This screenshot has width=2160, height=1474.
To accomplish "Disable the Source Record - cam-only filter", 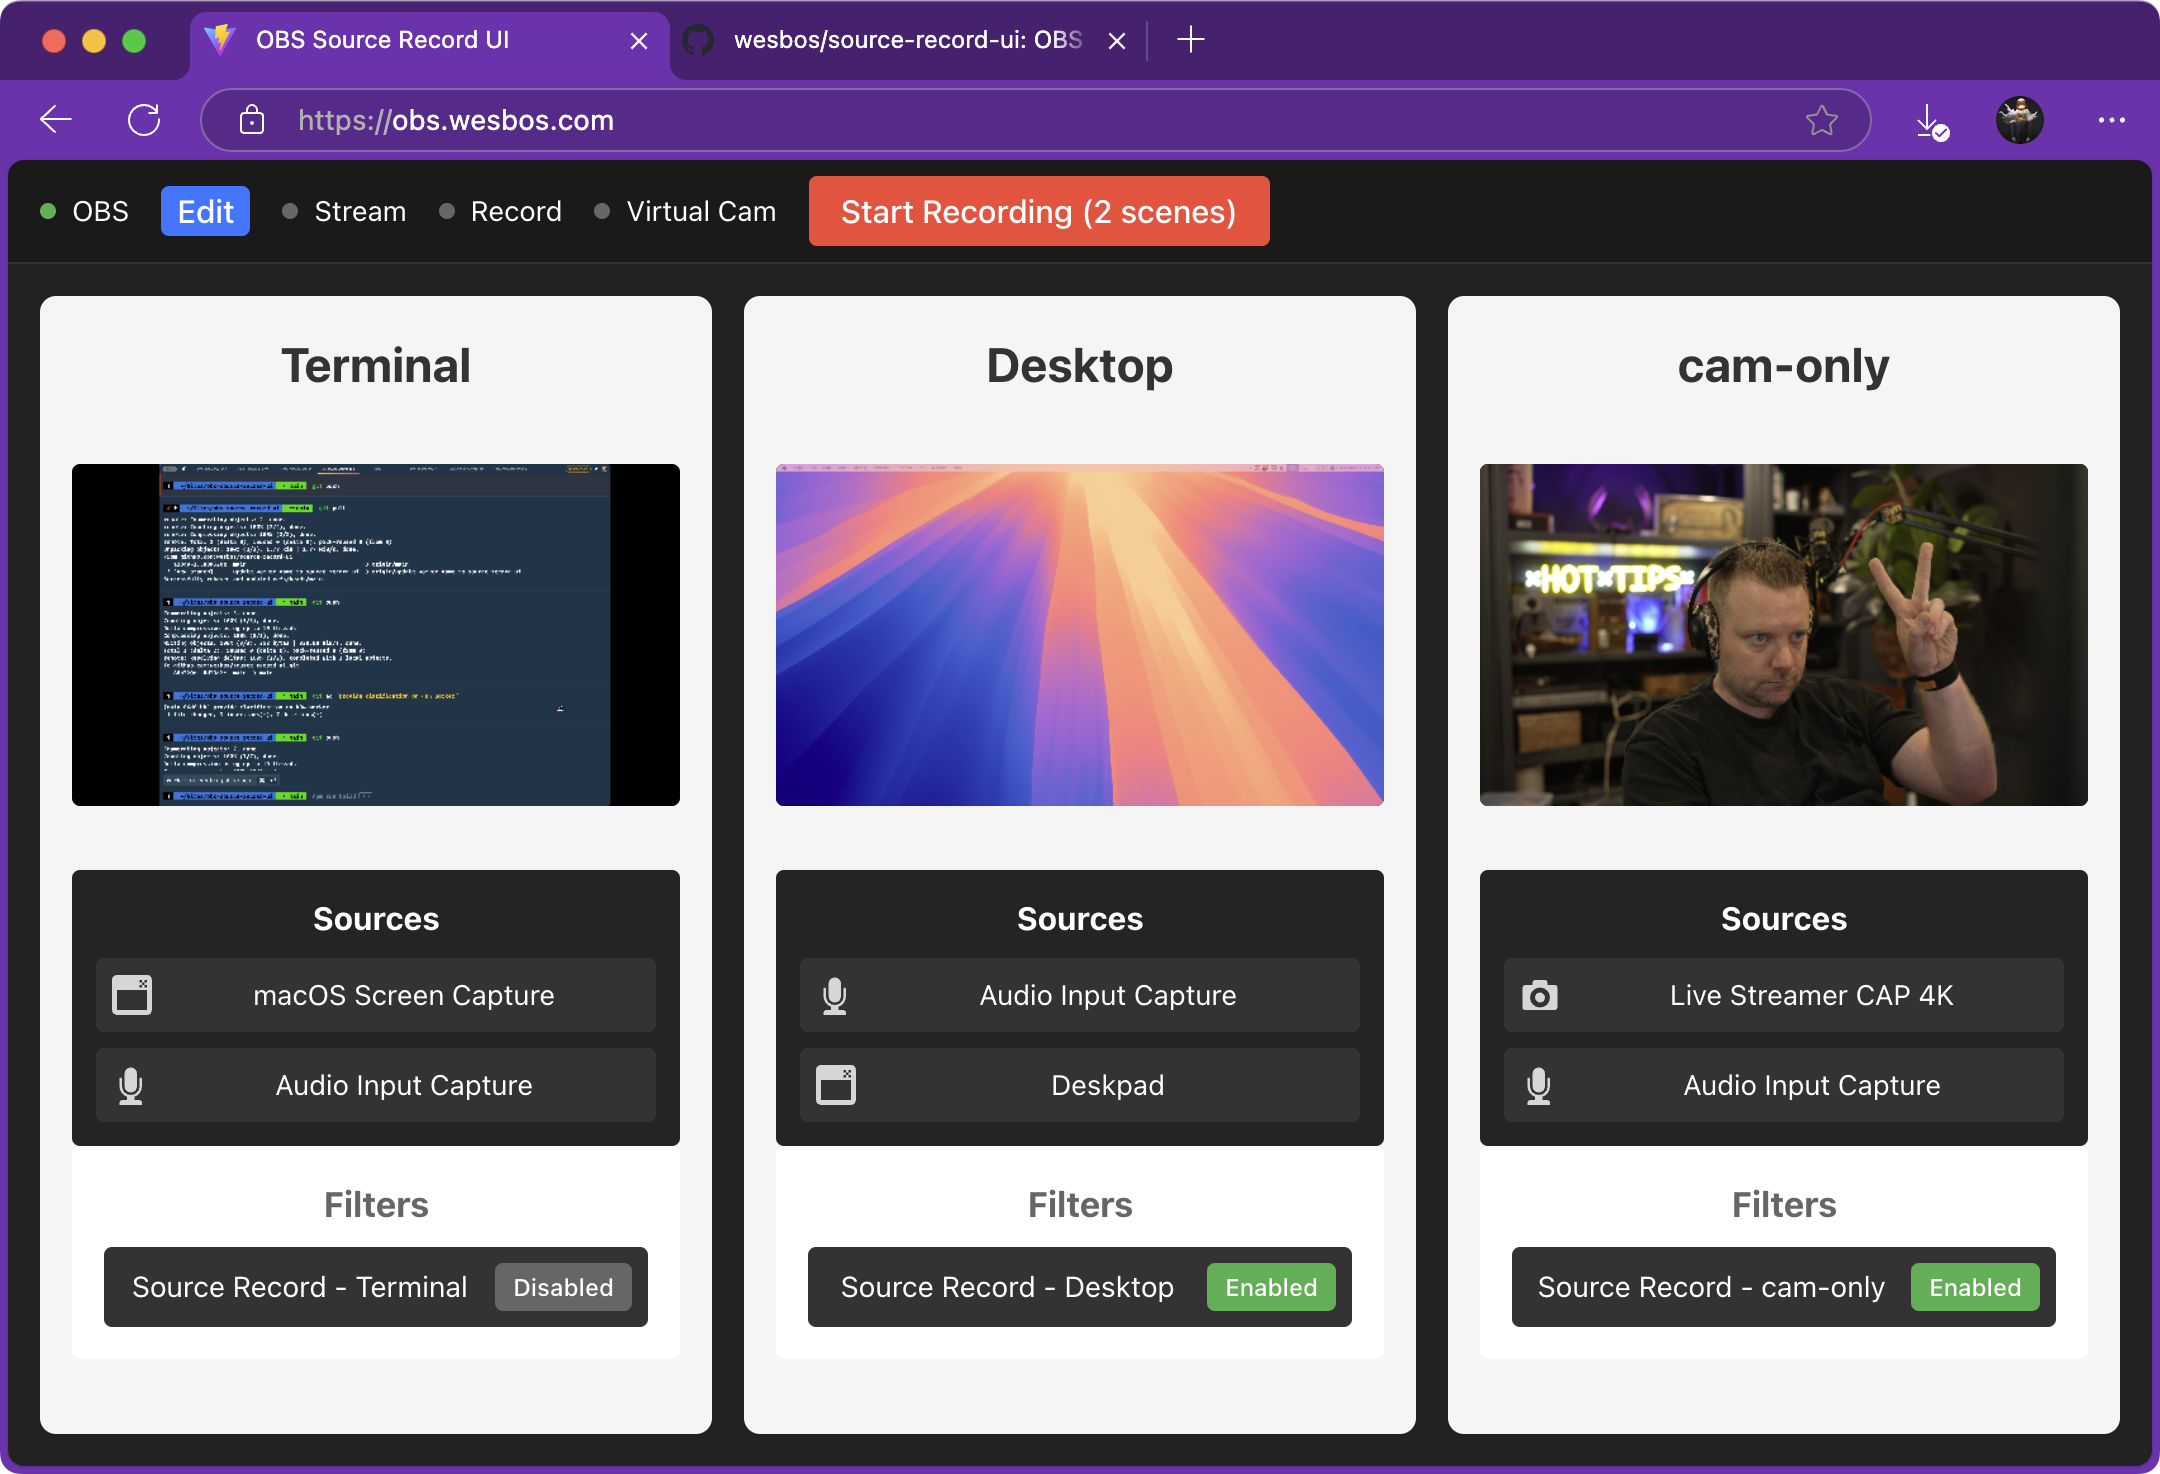I will point(1975,1287).
